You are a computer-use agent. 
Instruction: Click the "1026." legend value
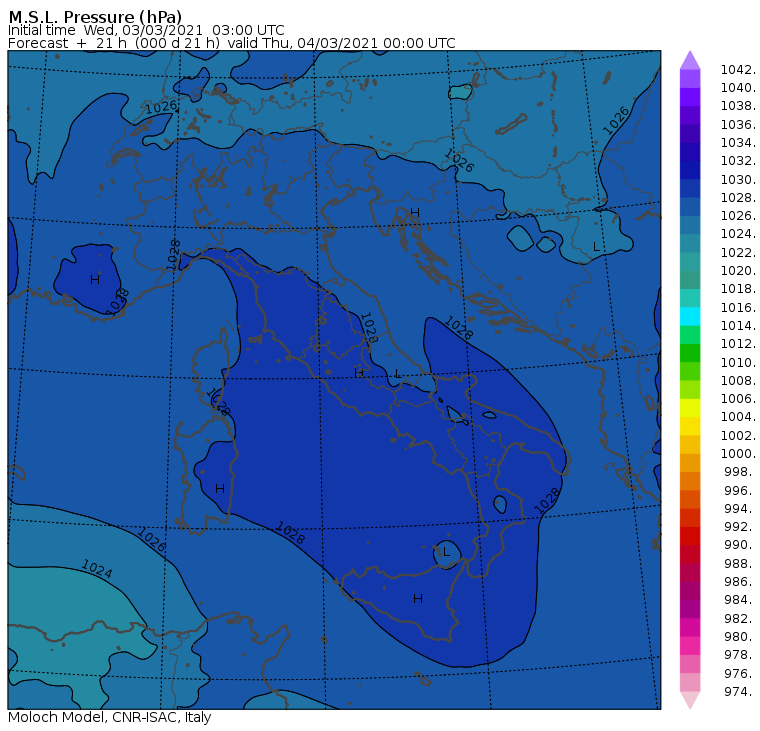[x=738, y=215]
